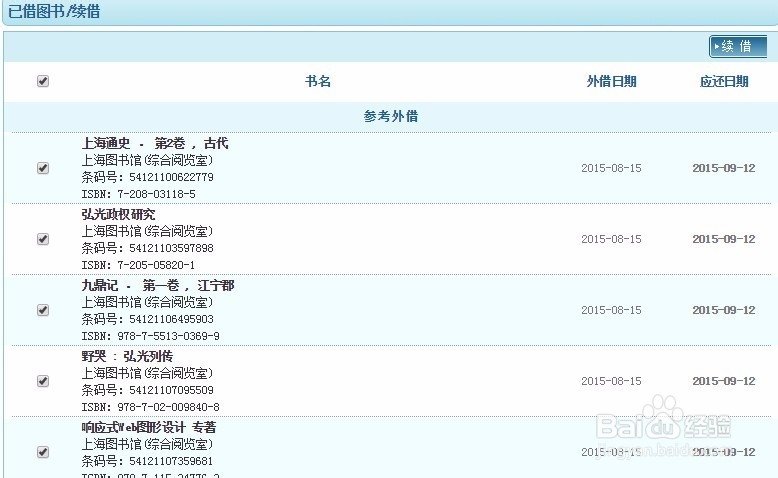Open the title 弘光政权研究
This screenshot has width=778, height=478.
[119, 214]
